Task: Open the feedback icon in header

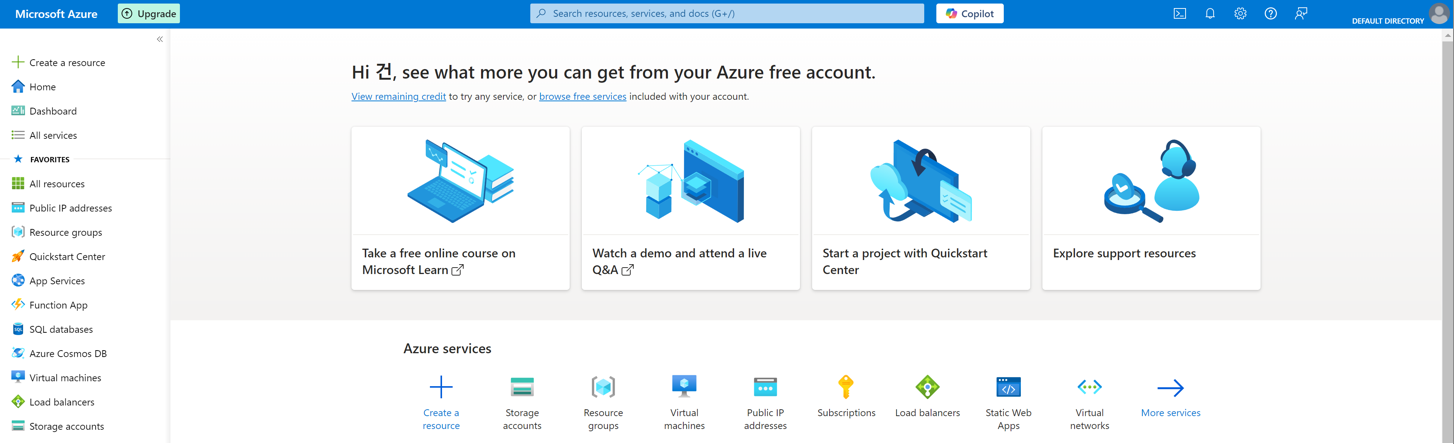Action: click(1301, 14)
